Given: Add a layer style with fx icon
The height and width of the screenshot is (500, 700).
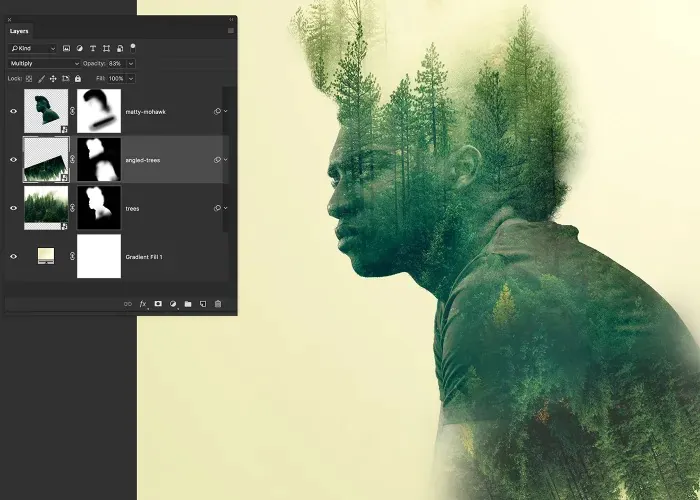Looking at the screenshot, I should [143, 304].
